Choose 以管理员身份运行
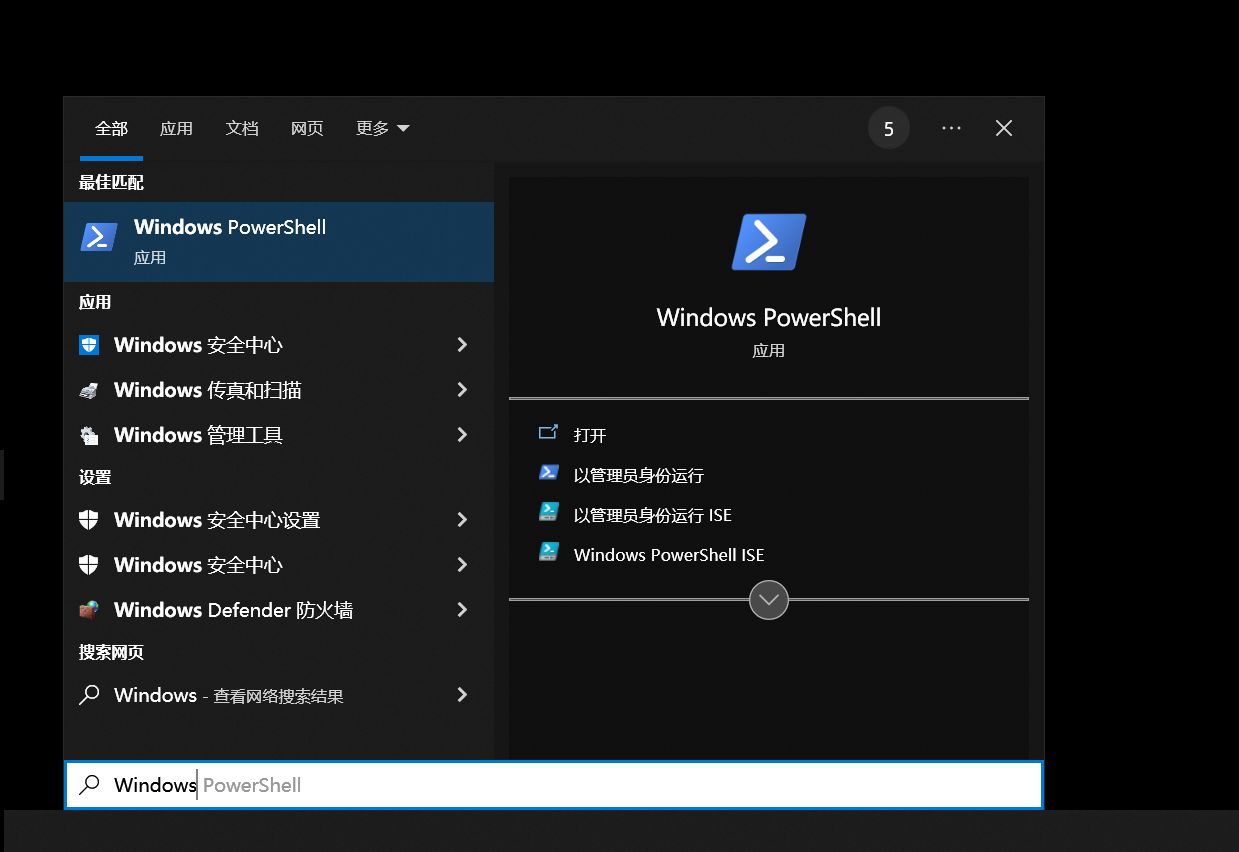 coord(639,475)
